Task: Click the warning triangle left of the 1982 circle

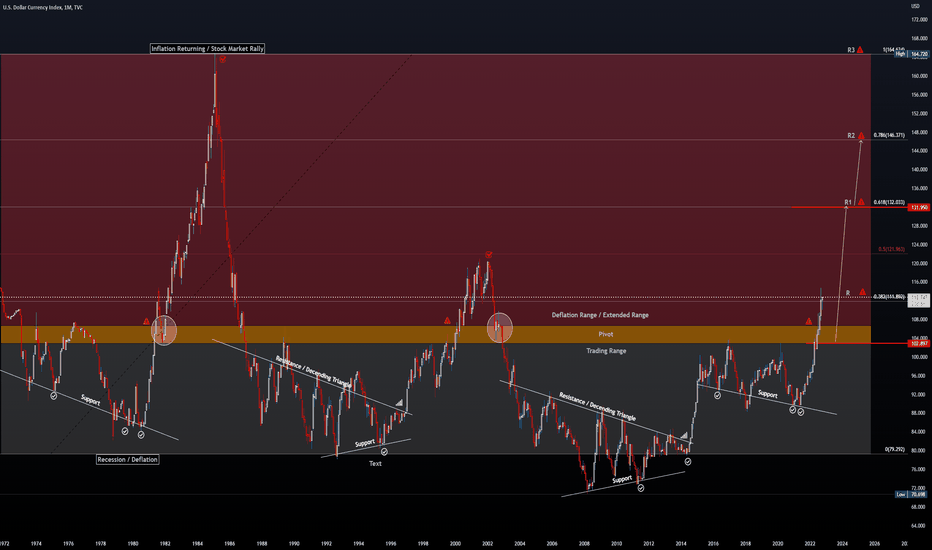Action: coord(146,321)
